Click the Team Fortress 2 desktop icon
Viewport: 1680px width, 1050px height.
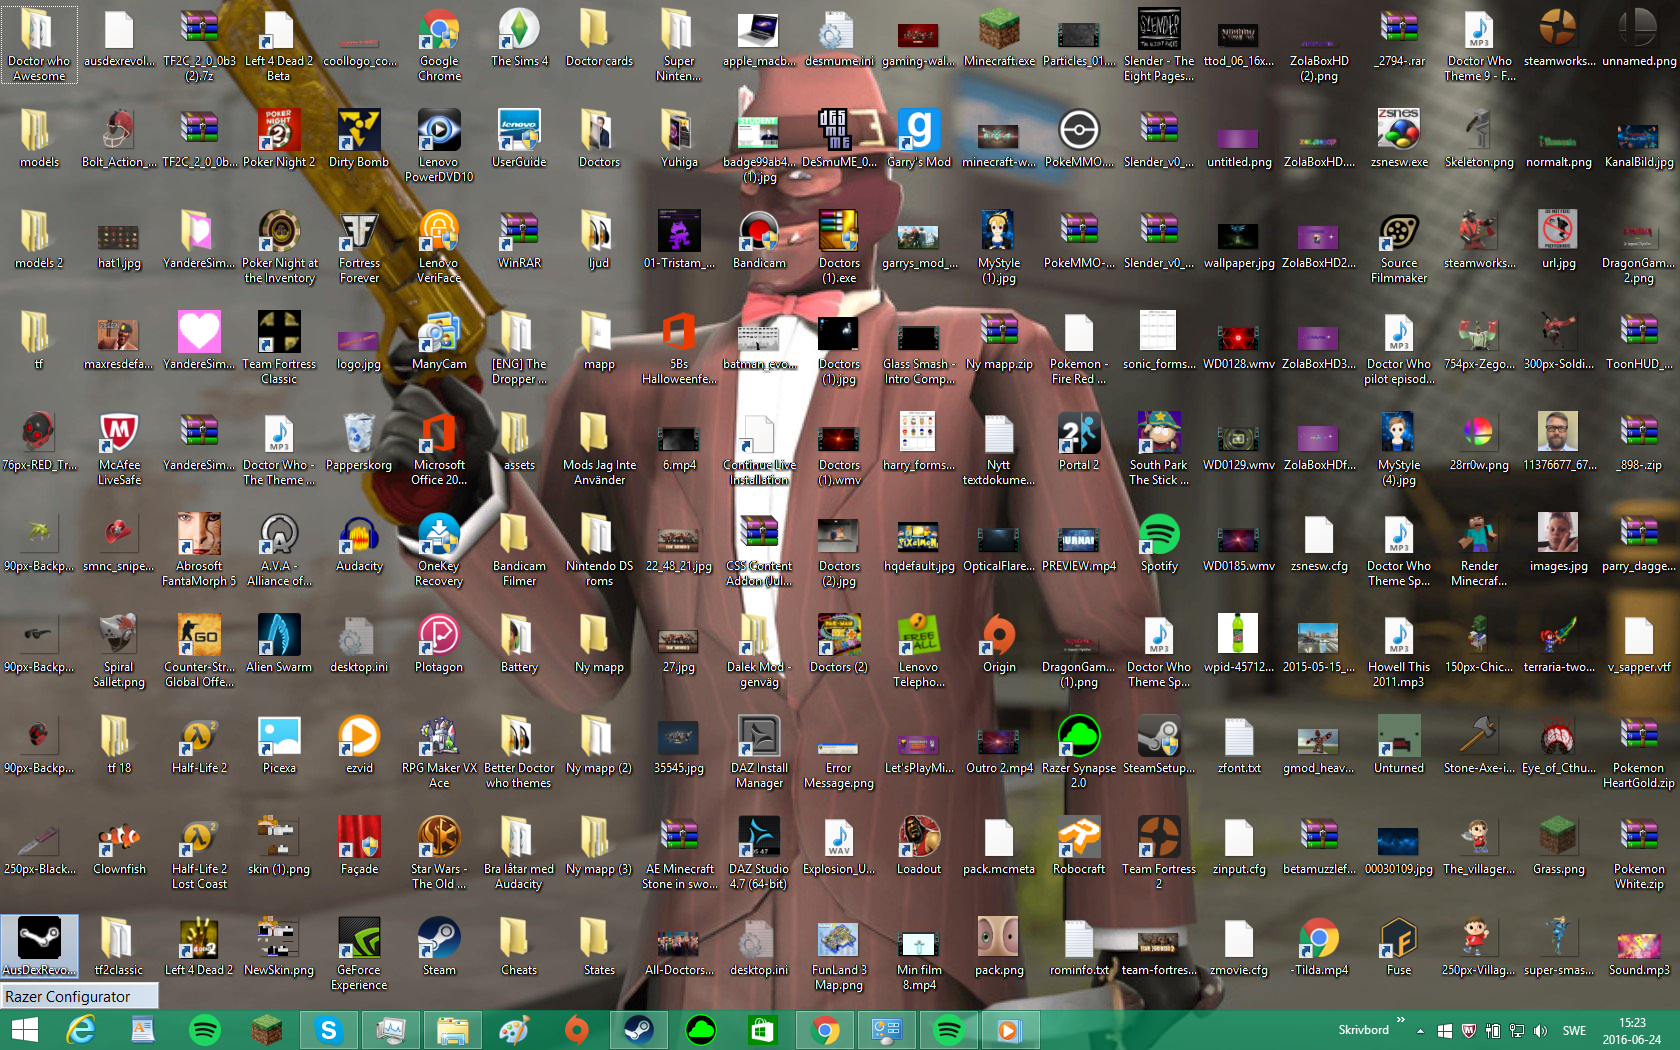[1159, 853]
